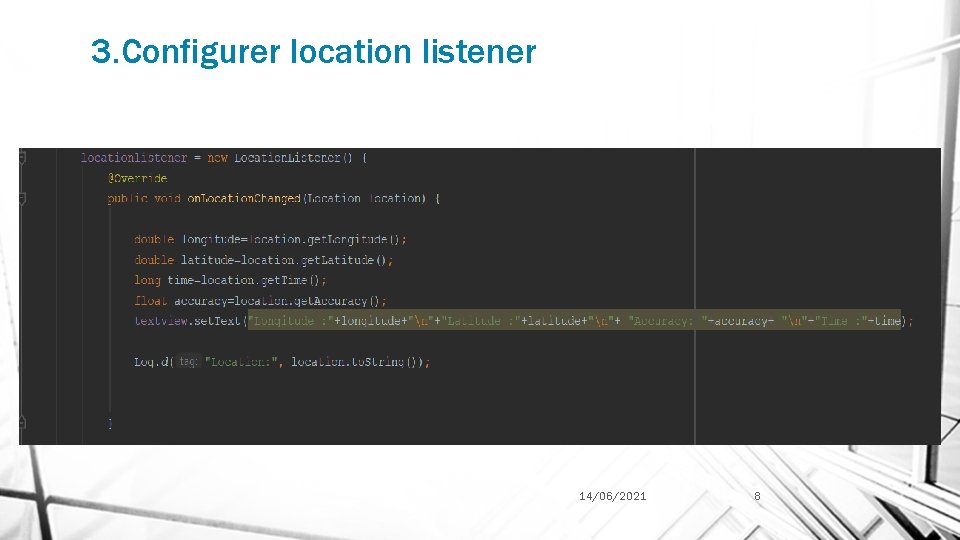This screenshot has width=960, height=540.
Task: Click the closing-brace fold marker at the code's bottom
Action: (23, 422)
